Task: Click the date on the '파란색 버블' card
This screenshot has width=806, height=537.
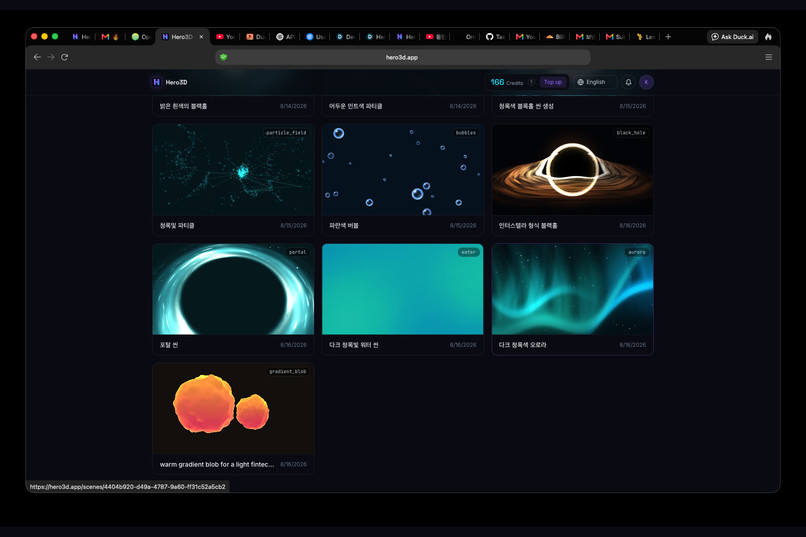Action: click(463, 226)
